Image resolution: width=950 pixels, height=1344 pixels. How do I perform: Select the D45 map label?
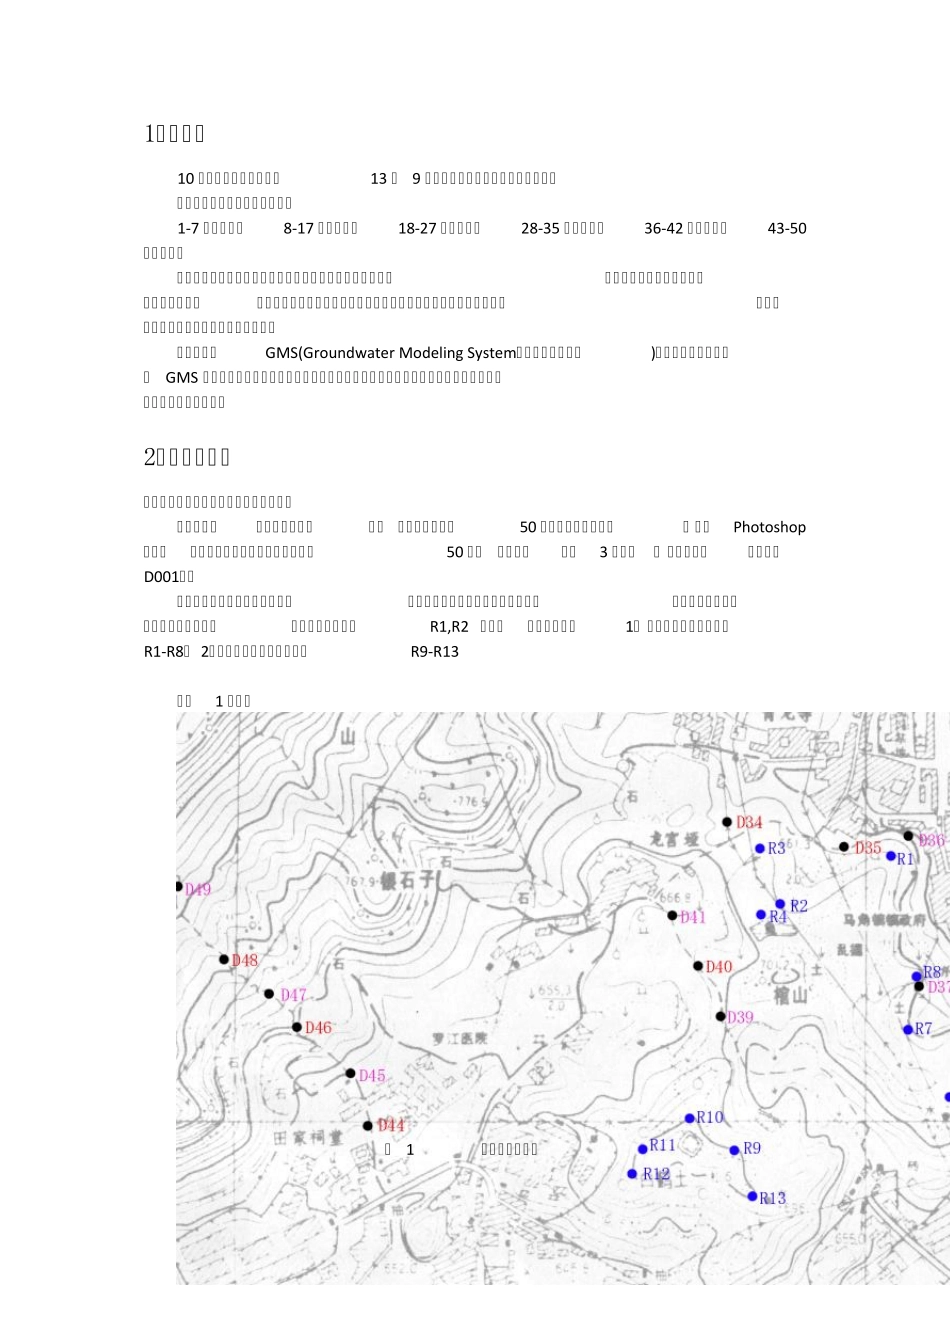372,1076
